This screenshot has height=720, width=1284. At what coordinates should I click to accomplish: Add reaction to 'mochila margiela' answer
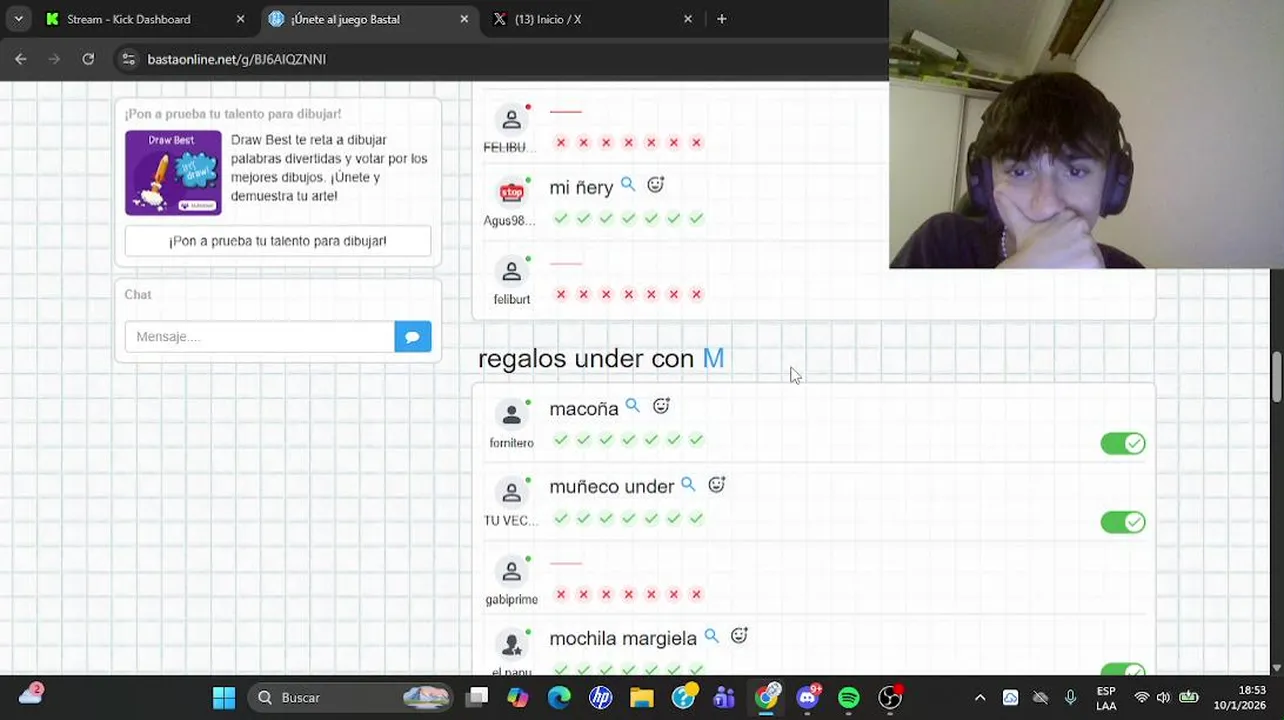(x=739, y=636)
